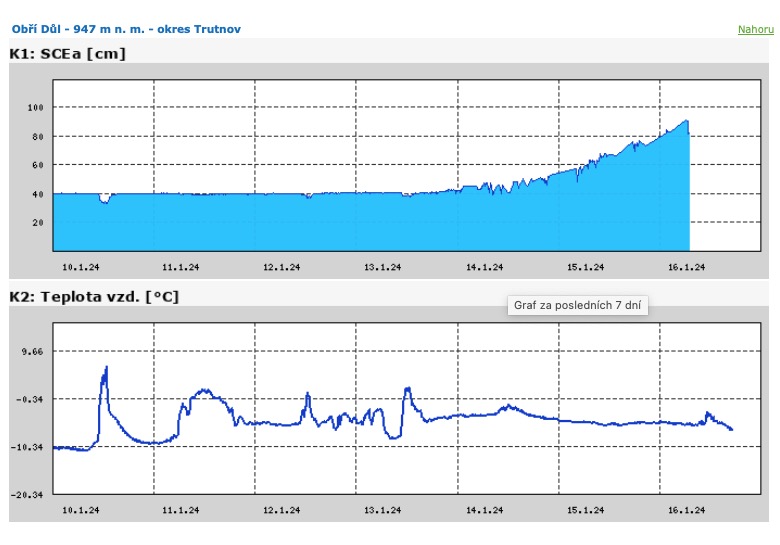Click the small snow depth dip near 10.1.24

tap(104, 200)
